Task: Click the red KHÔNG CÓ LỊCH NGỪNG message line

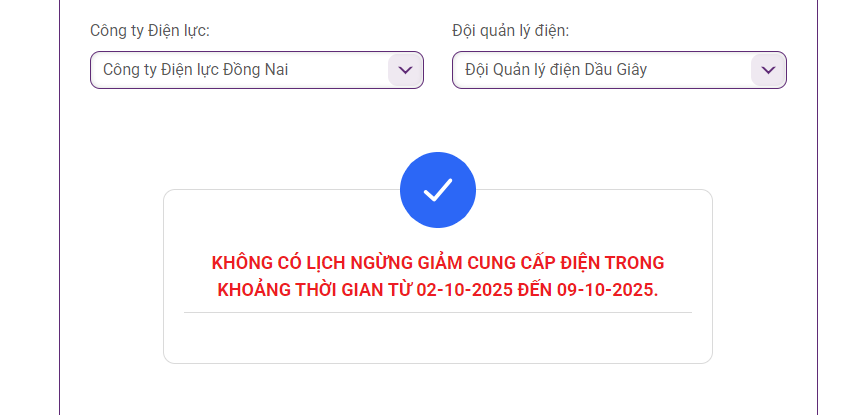Action: pos(438,263)
